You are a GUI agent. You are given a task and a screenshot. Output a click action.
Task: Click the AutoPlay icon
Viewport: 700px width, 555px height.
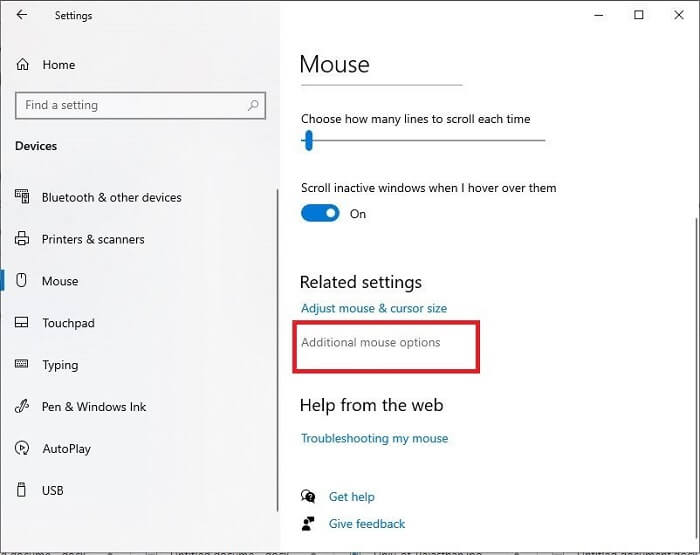[x=23, y=449]
